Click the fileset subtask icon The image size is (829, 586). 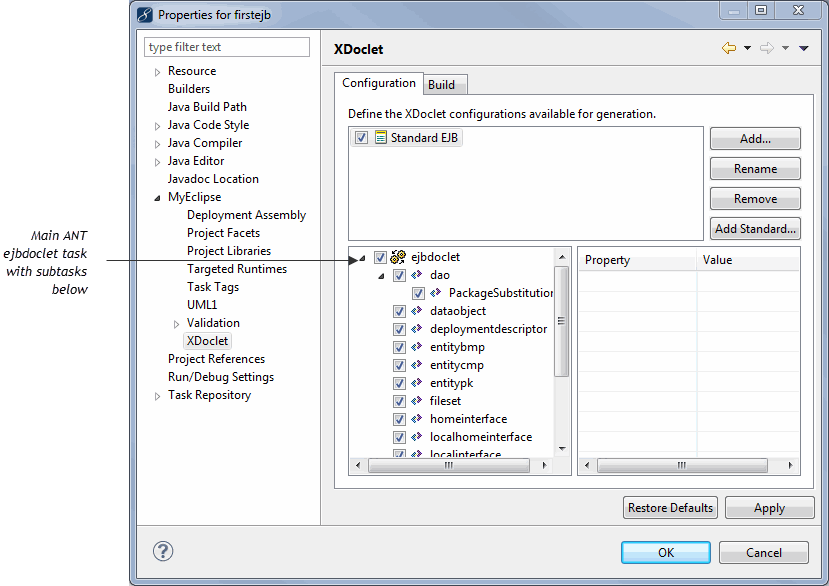click(x=418, y=401)
